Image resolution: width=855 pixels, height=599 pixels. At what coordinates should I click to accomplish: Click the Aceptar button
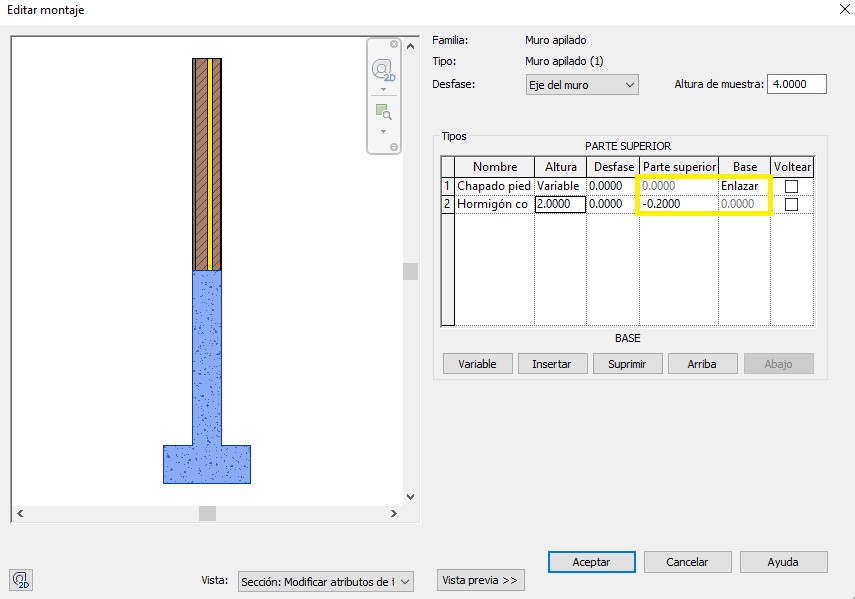click(591, 562)
